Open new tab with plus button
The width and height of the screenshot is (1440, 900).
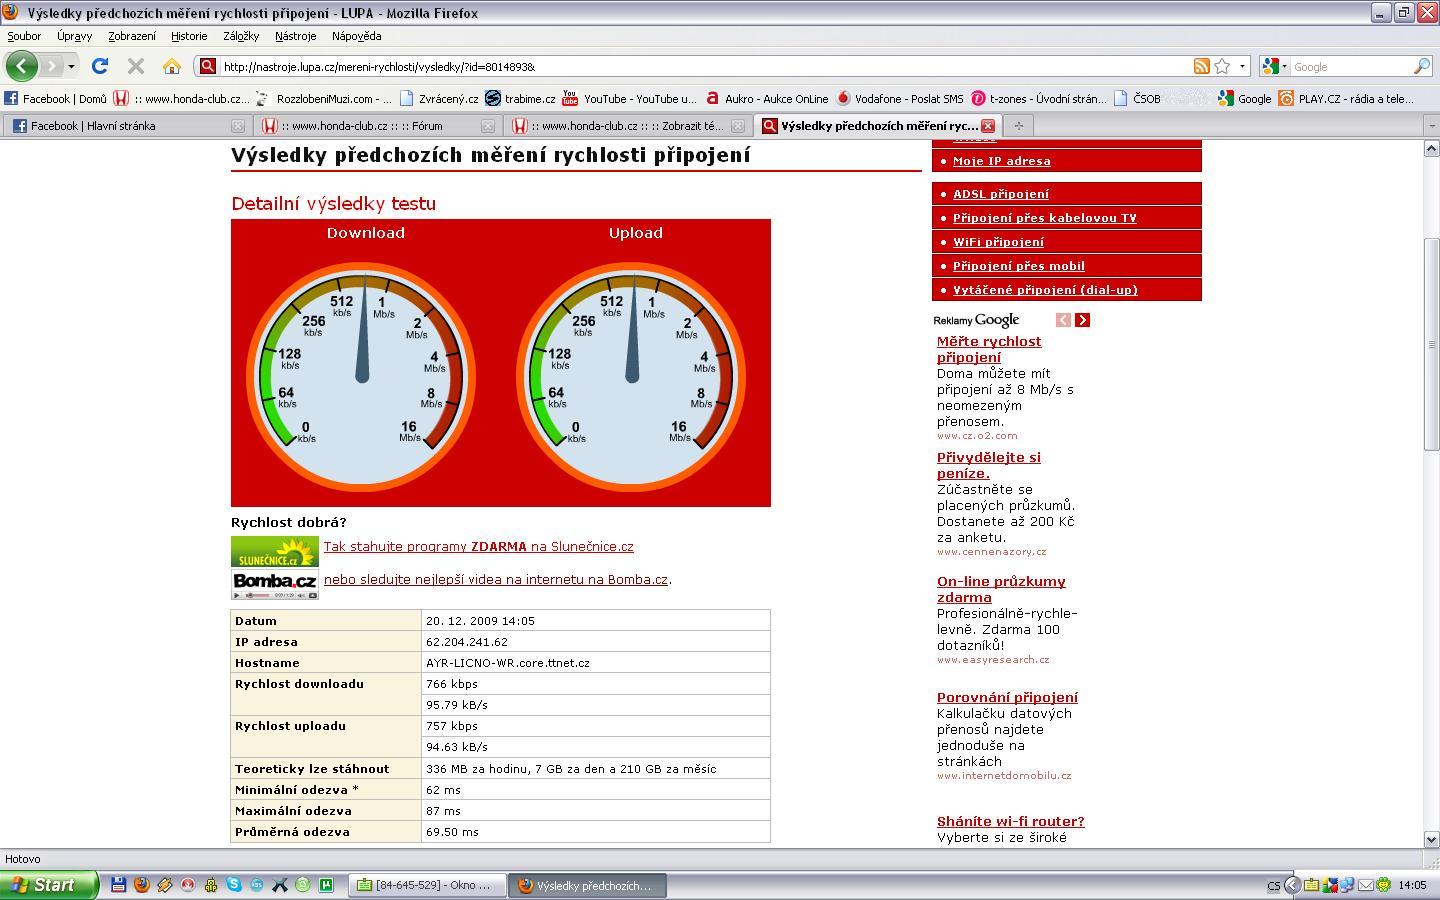click(x=1018, y=126)
